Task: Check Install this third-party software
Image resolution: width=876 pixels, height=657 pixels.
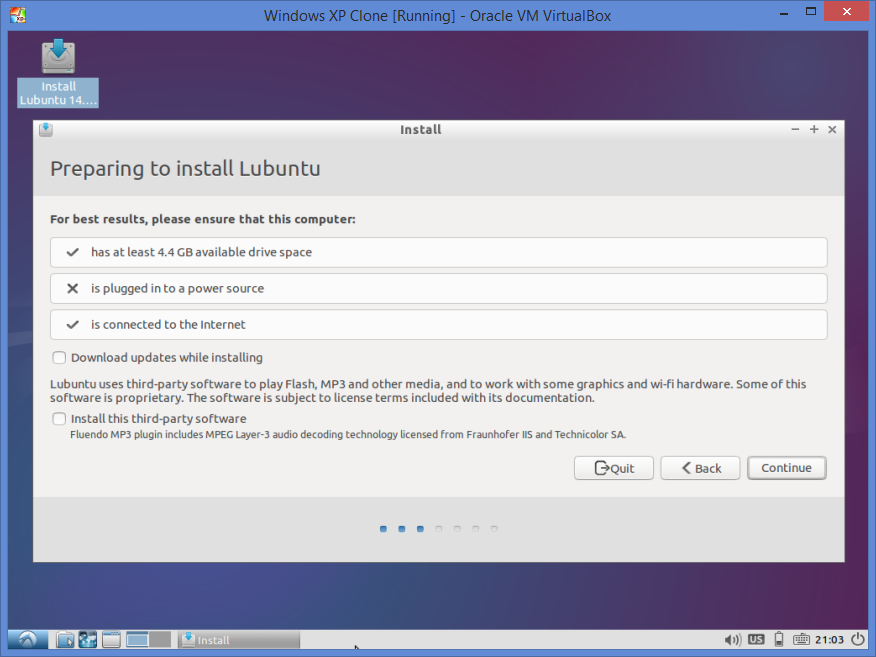Action: pyautogui.click(x=60, y=419)
